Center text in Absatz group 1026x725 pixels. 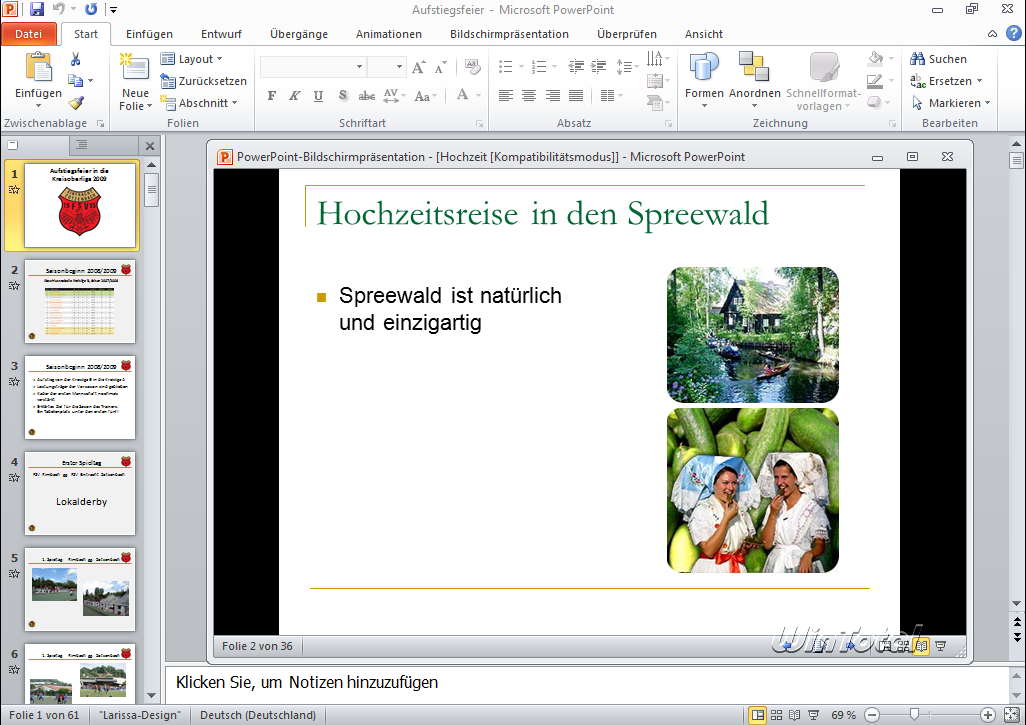coord(529,96)
